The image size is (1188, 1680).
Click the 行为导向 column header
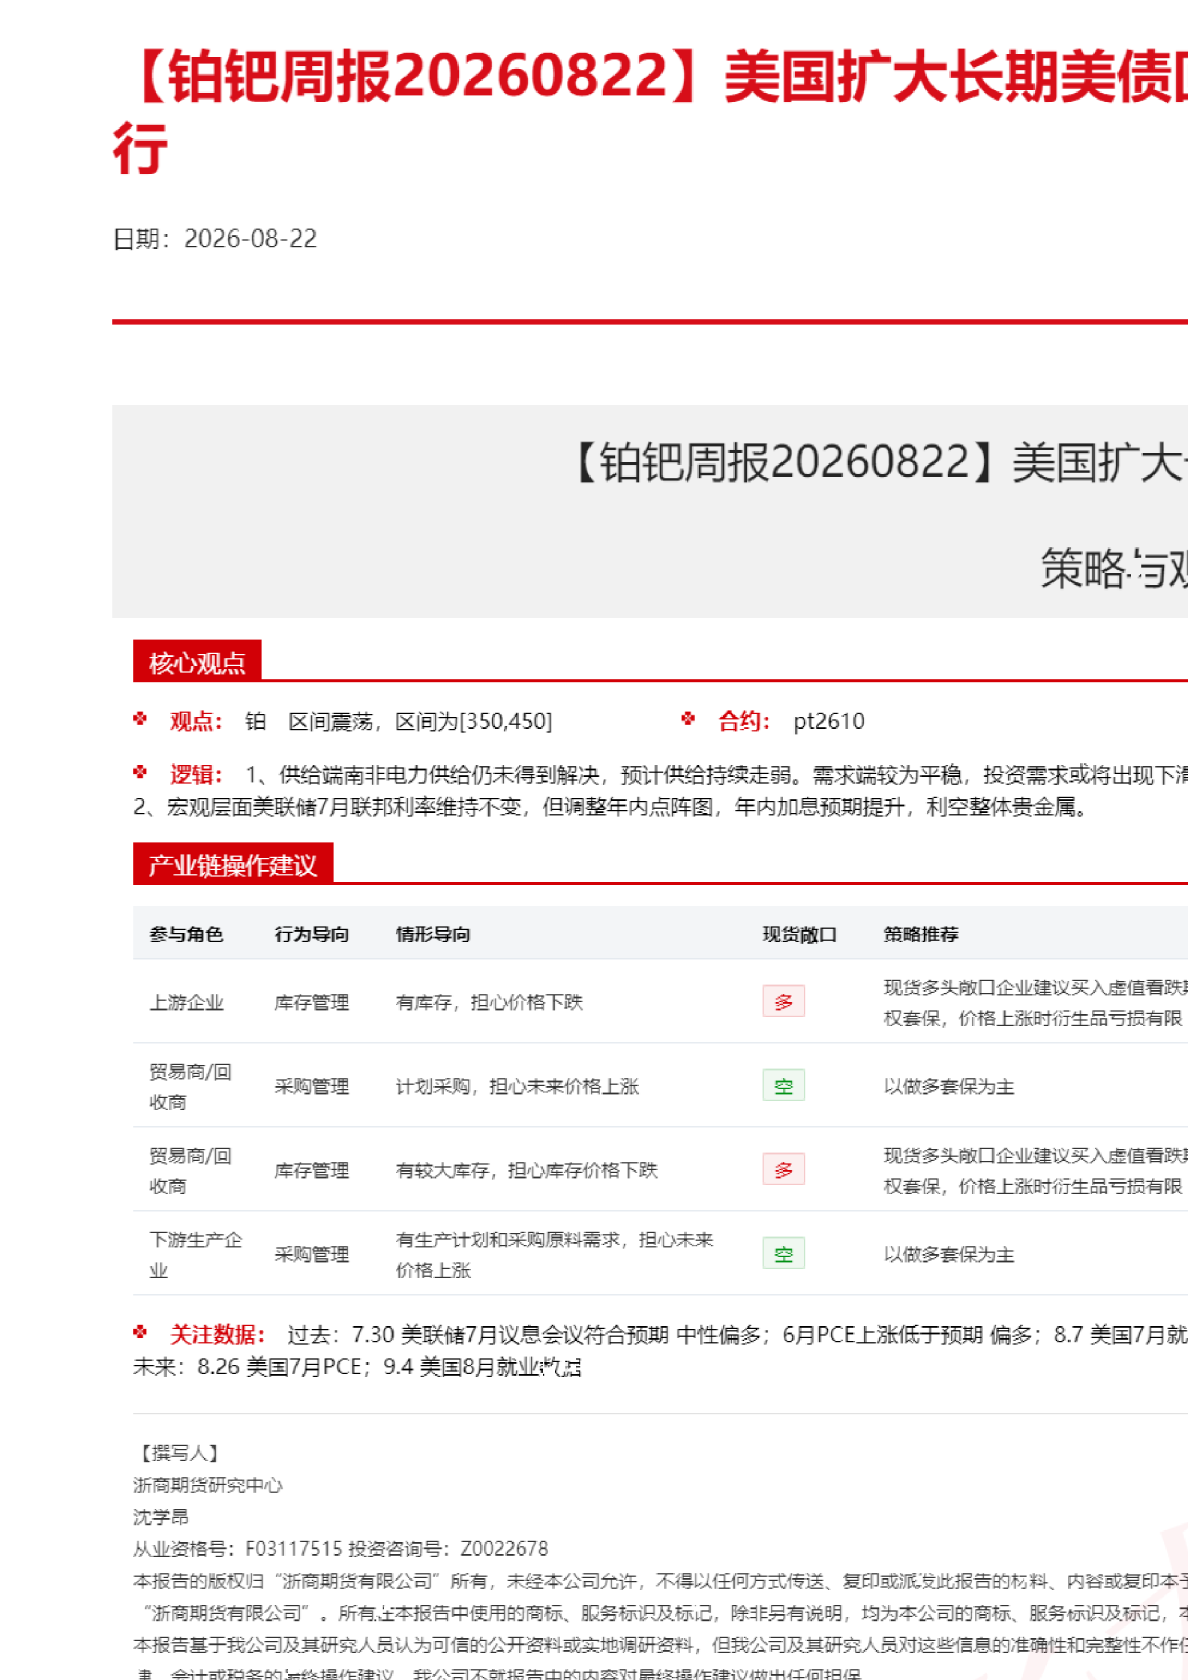coord(312,934)
